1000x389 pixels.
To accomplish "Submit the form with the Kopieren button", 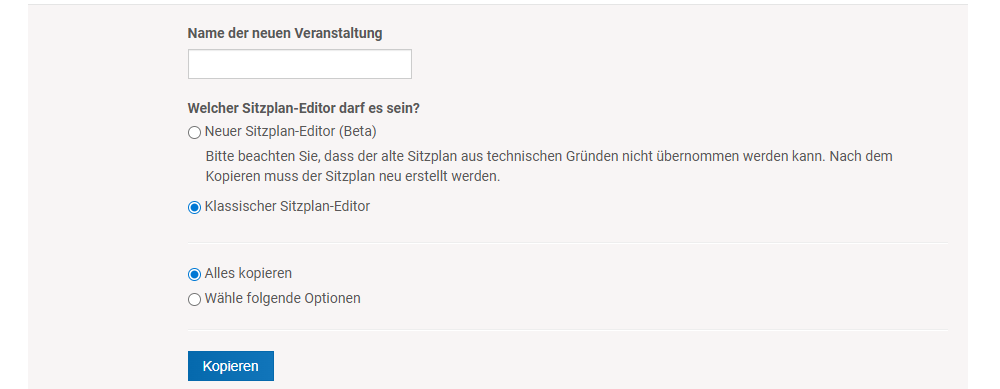I will tap(231, 366).
